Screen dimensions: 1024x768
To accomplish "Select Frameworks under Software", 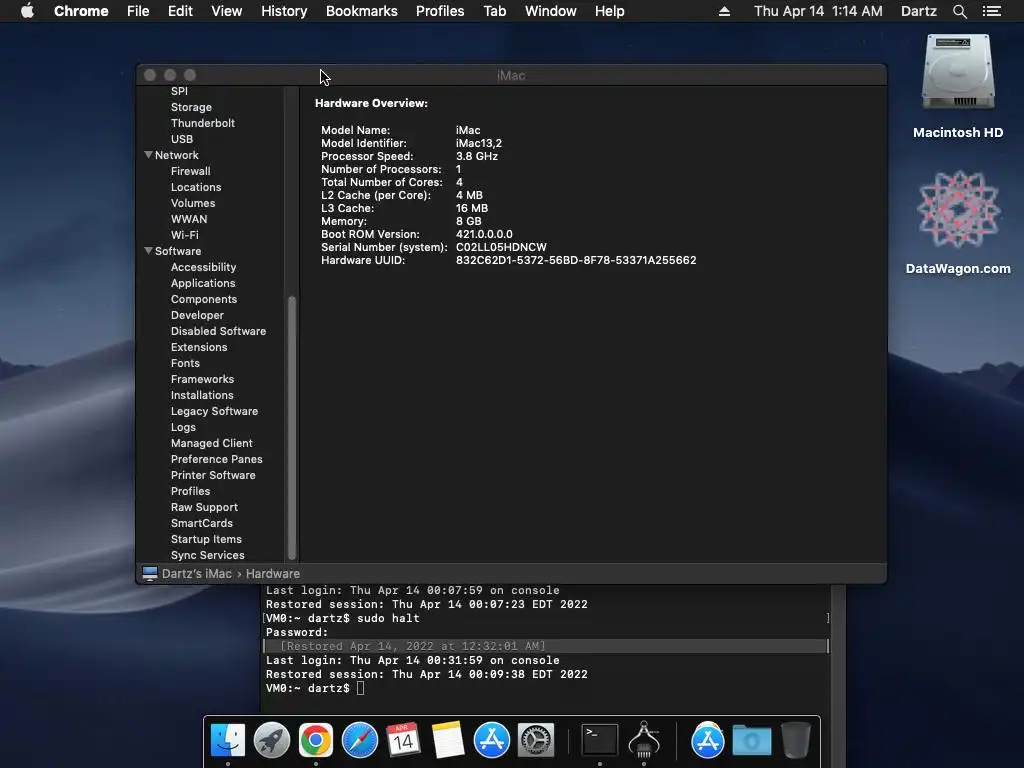I will [202, 379].
